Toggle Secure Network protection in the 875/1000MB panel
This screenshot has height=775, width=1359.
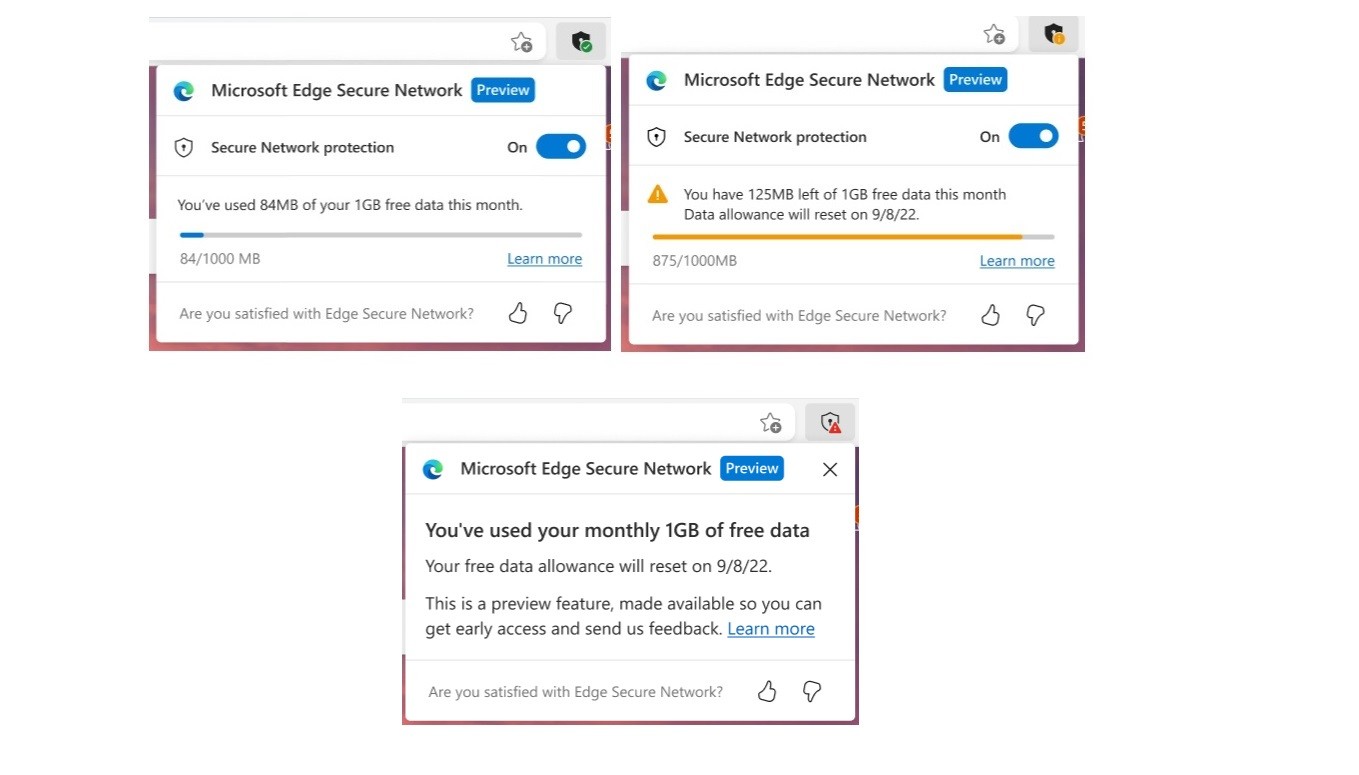(x=1033, y=136)
